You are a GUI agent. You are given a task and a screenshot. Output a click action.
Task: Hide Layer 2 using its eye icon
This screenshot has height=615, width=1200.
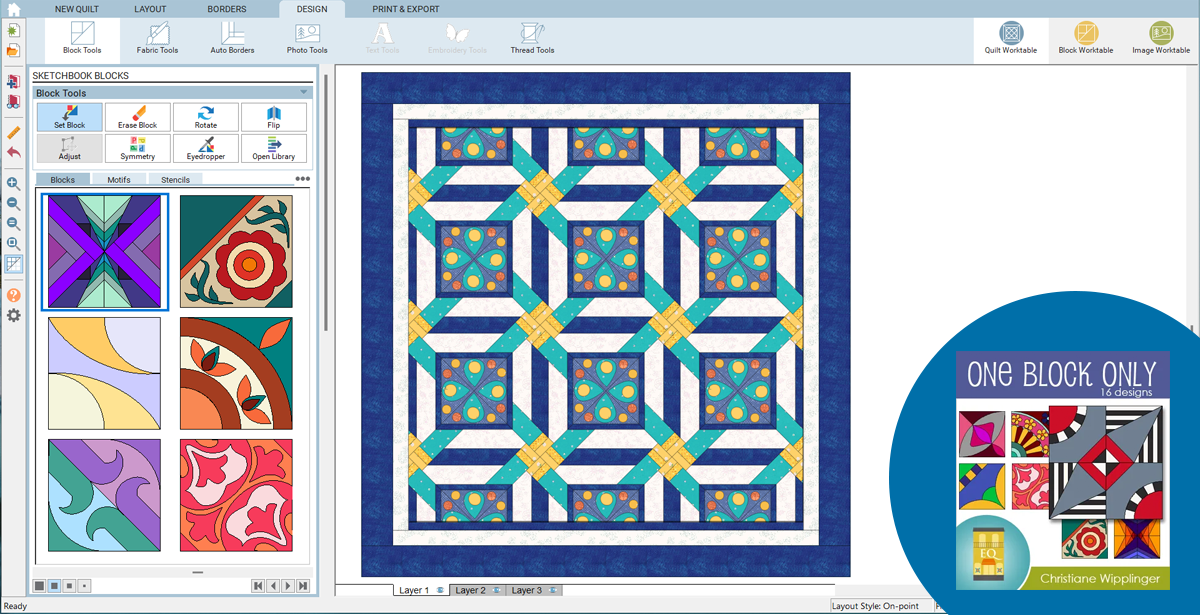(497, 591)
